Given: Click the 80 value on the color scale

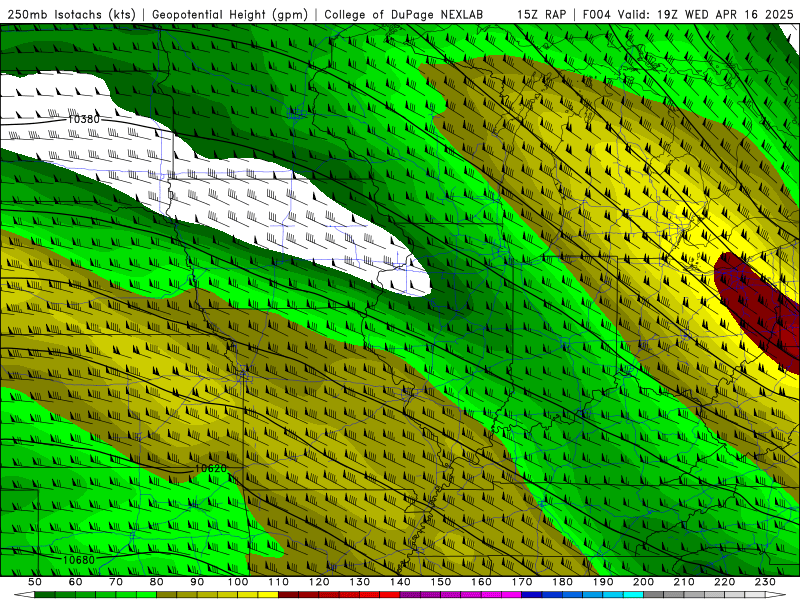Looking at the screenshot, I should pyautogui.click(x=157, y=582).
